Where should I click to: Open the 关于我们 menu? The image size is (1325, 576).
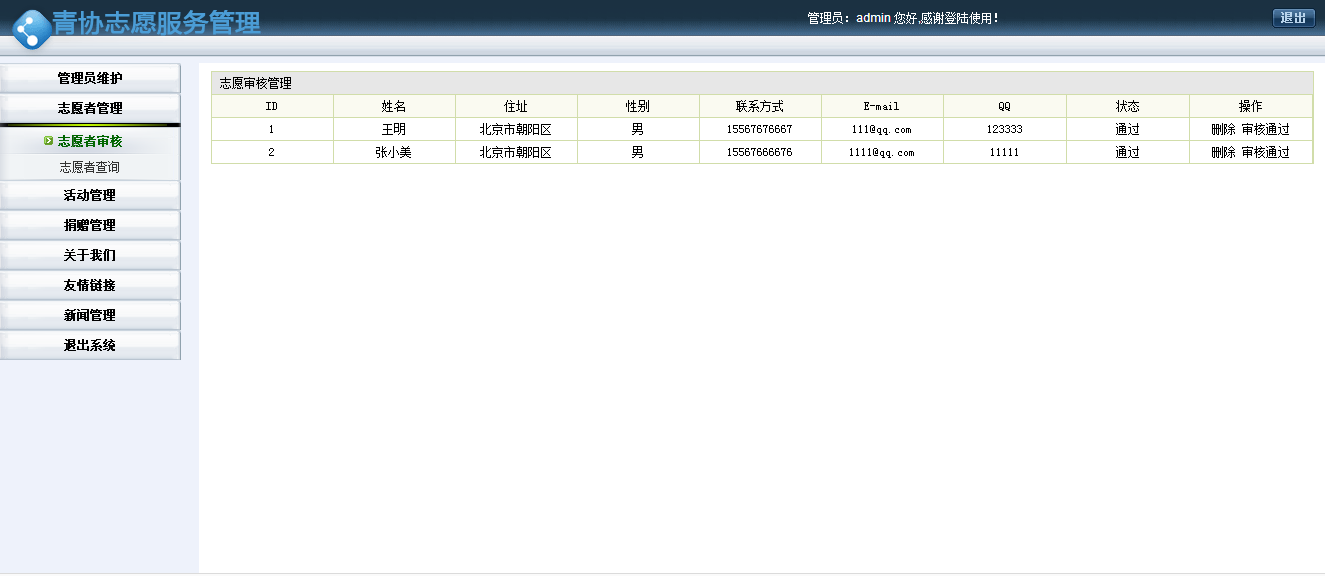90,255
